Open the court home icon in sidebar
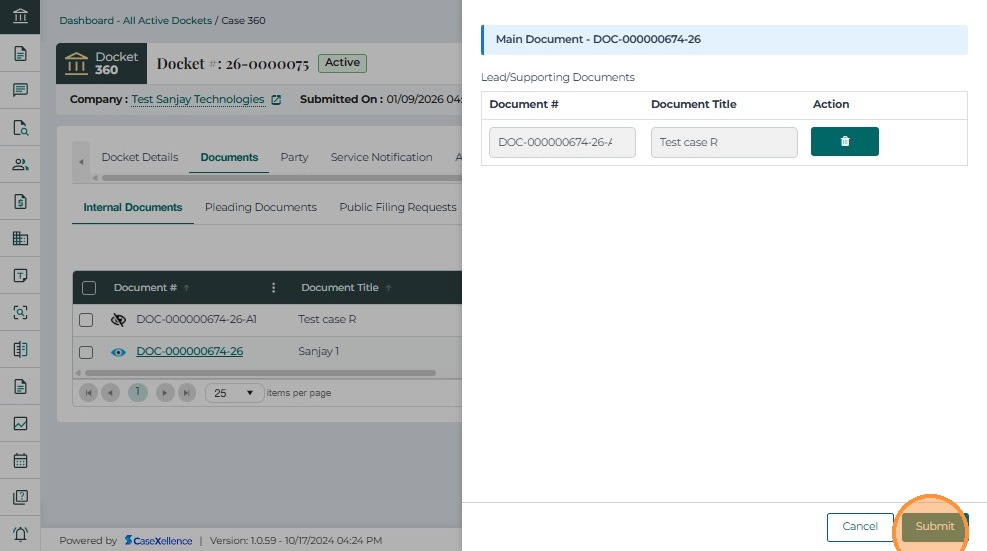 point(20,16)
